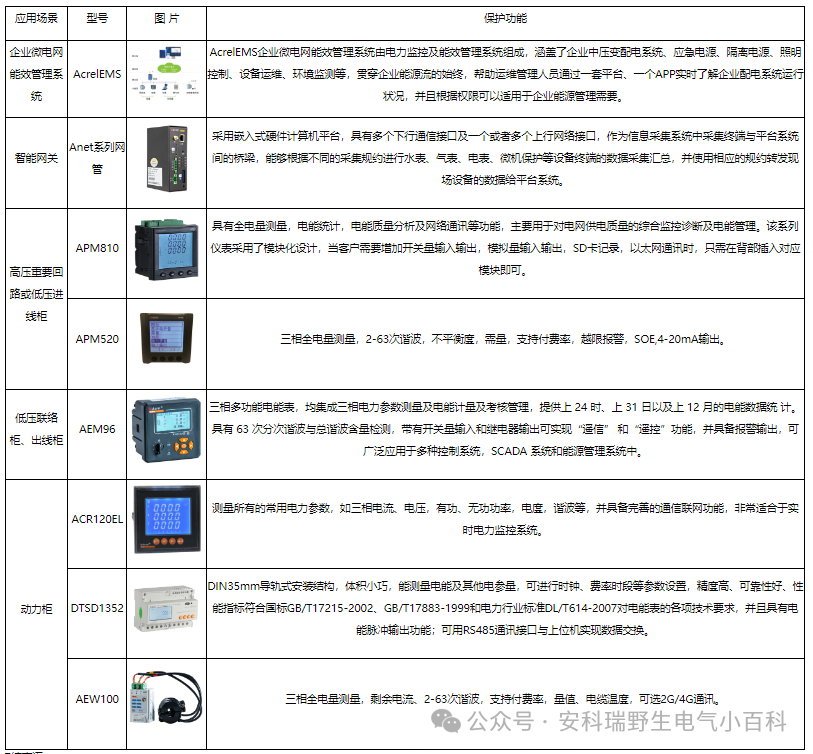Click the ACR120EL model name
Image resolution: width=813 pixels, height=754 pixels.
(x=97, y=519)
